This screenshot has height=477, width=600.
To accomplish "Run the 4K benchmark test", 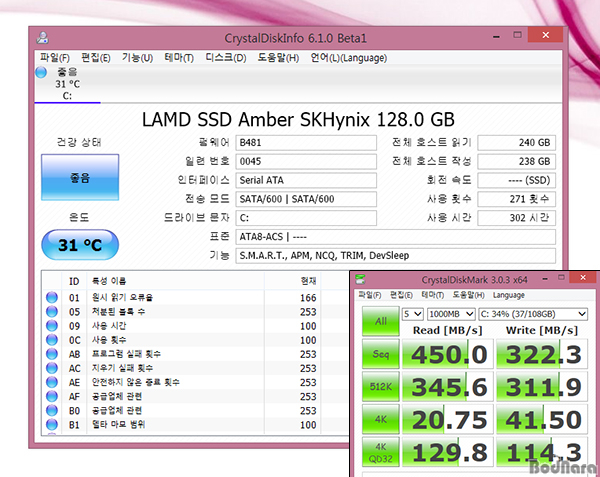I will click(x=380, y=420).
